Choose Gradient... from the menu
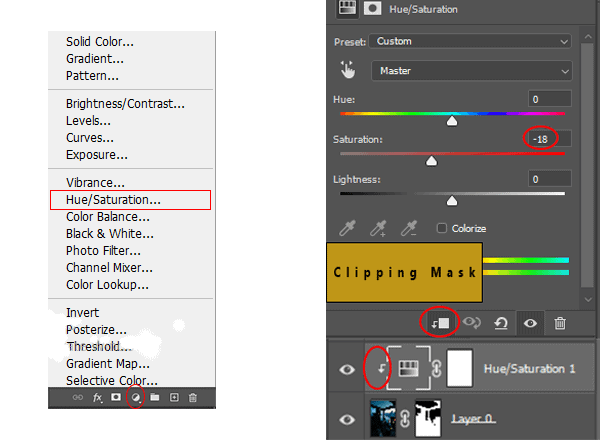 coord(95,59)
